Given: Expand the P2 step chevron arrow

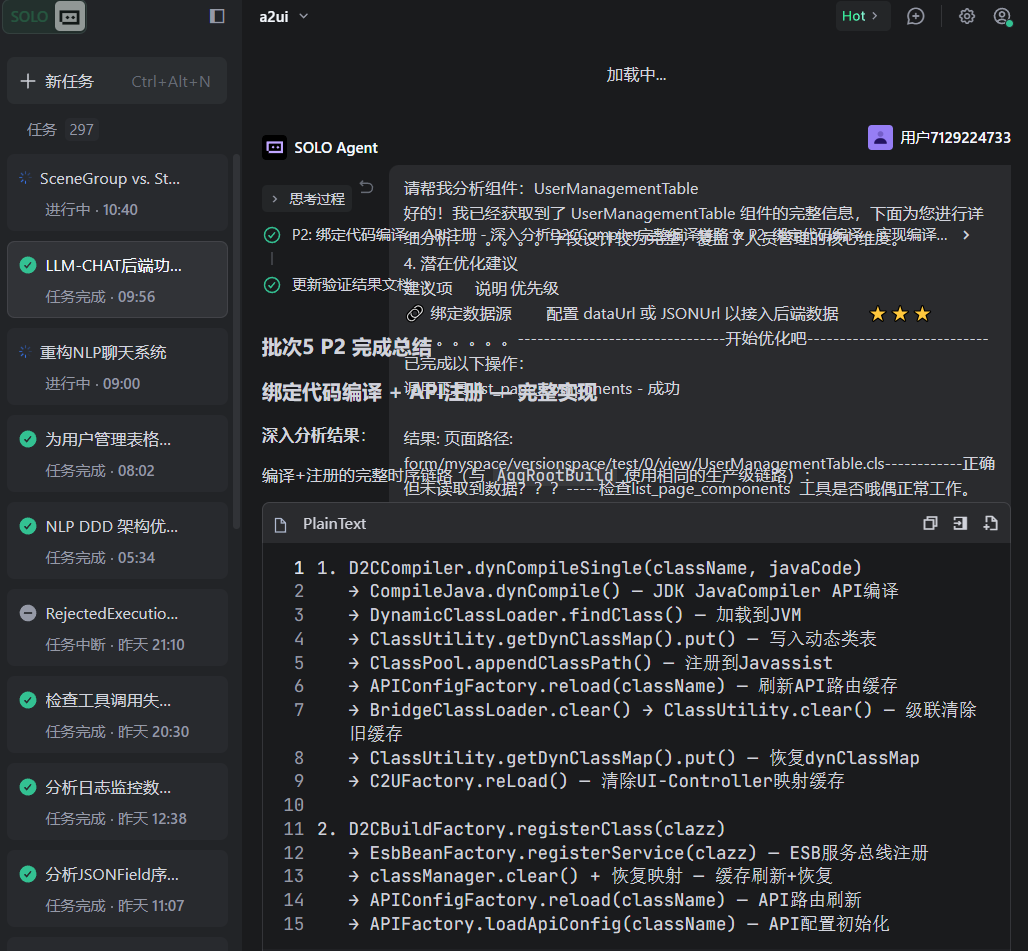Looking at the screenshot, I should coord(966,235).
